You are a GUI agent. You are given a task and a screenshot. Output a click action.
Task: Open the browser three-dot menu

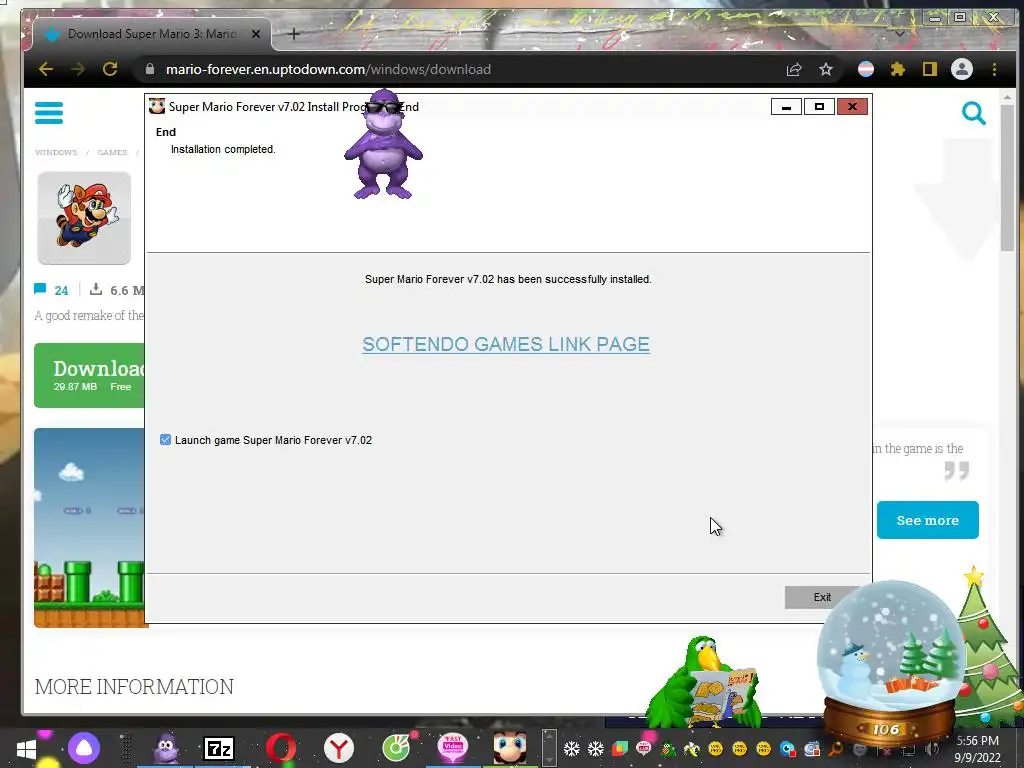995,69
